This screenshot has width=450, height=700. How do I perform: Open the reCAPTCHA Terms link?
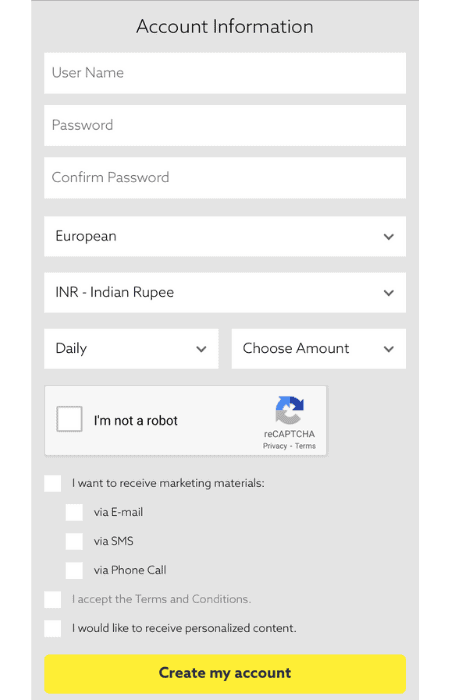[x=305, y=446]
